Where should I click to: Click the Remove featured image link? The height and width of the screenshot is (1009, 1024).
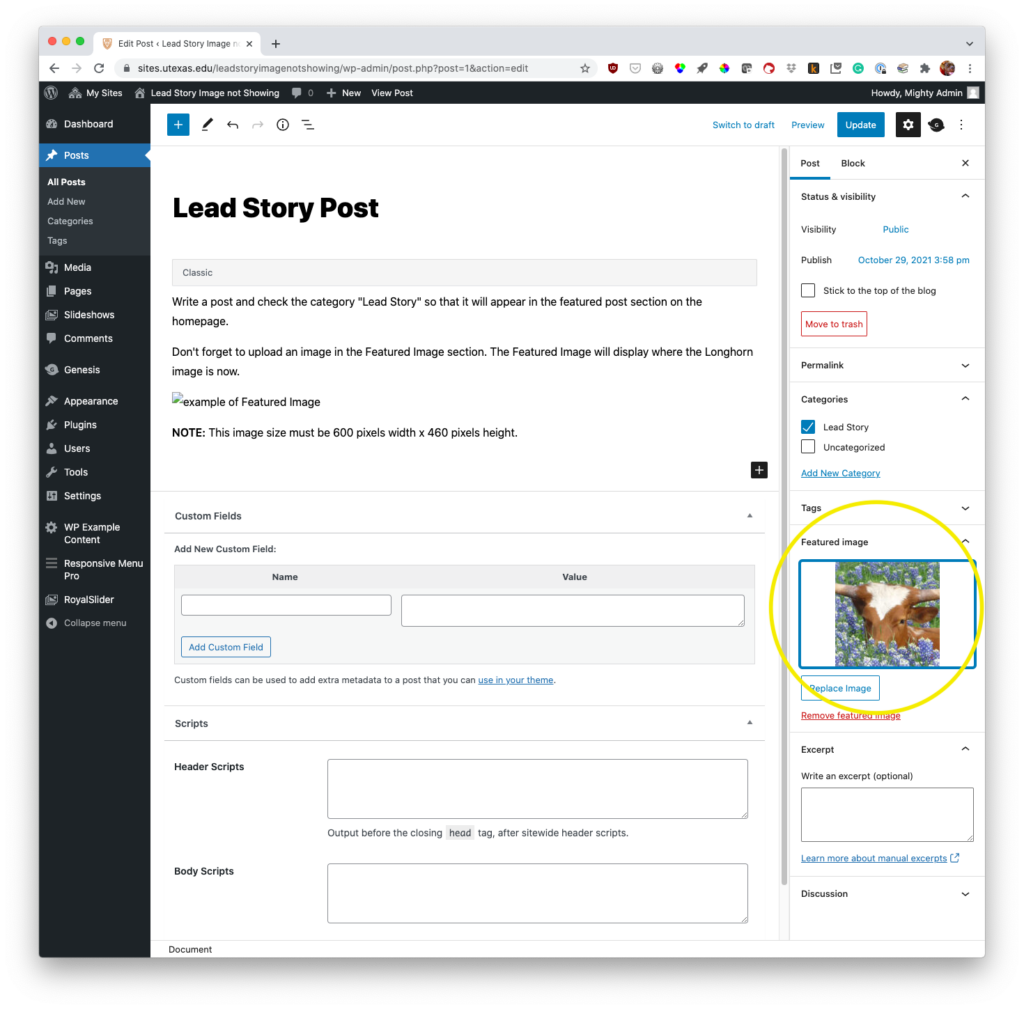pyautogui.click(x=850, y=716)
